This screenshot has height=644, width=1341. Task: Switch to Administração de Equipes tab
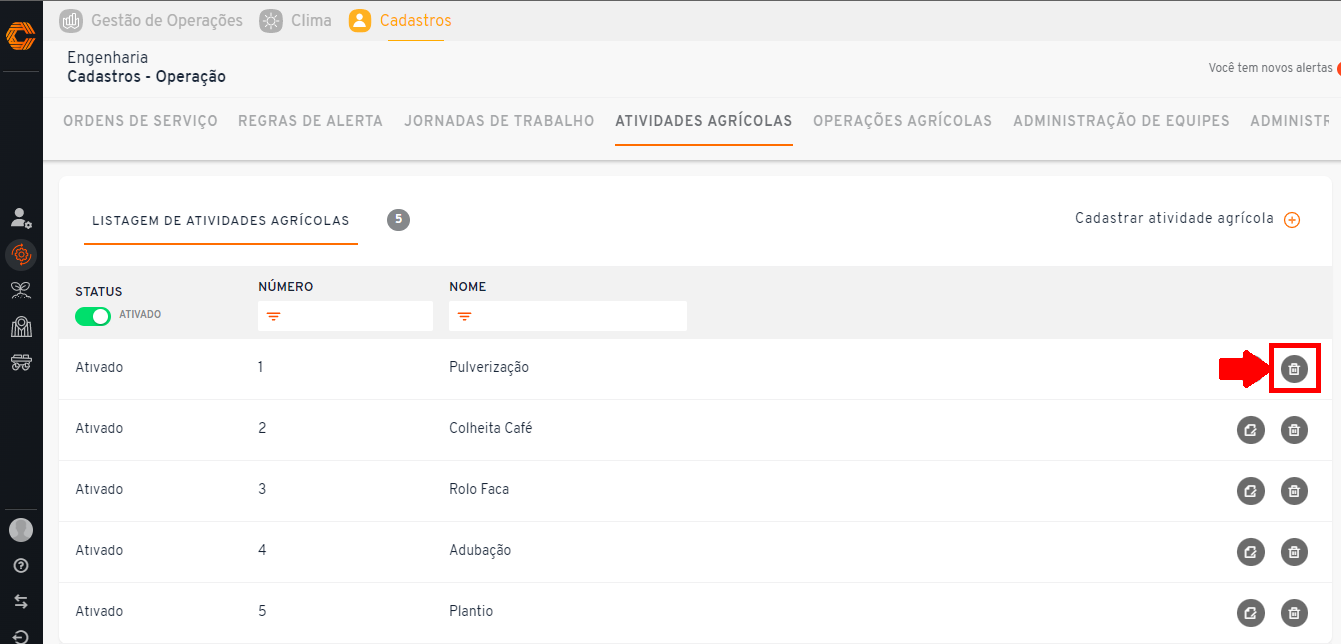point(1122,121)
